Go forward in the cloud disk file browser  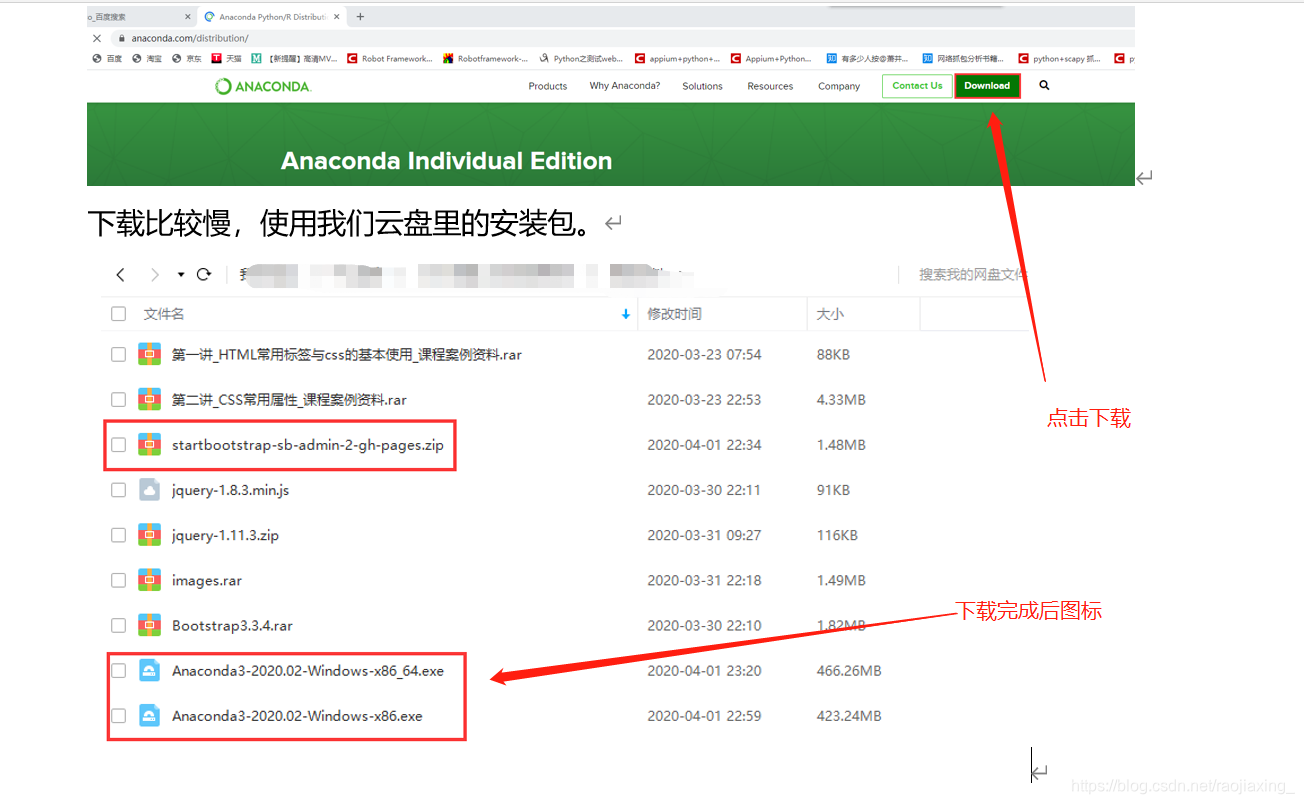154,274
